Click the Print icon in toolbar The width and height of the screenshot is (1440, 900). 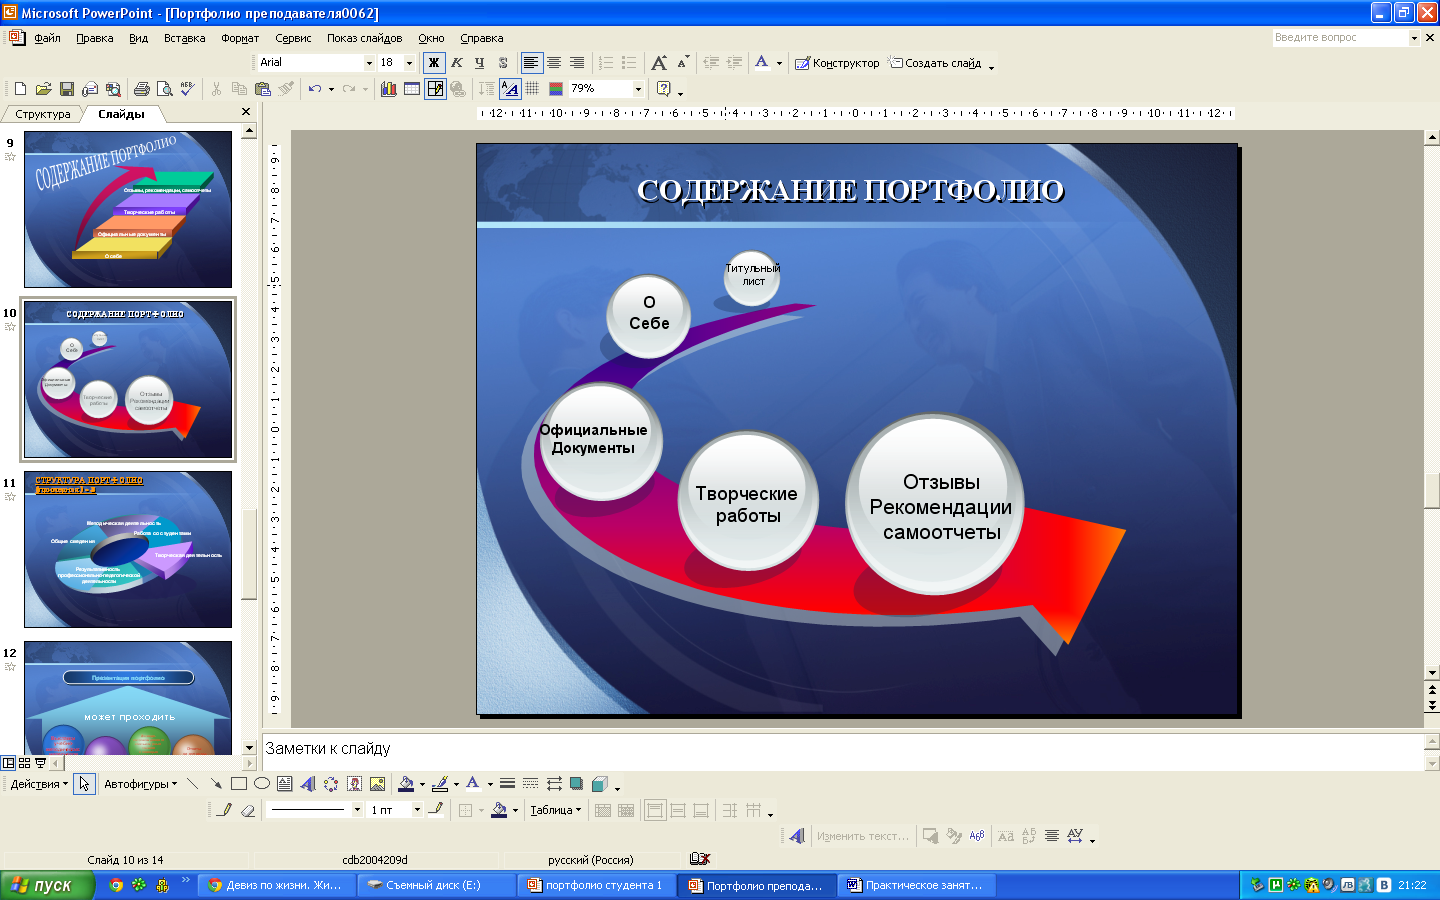tap(141, 89)
